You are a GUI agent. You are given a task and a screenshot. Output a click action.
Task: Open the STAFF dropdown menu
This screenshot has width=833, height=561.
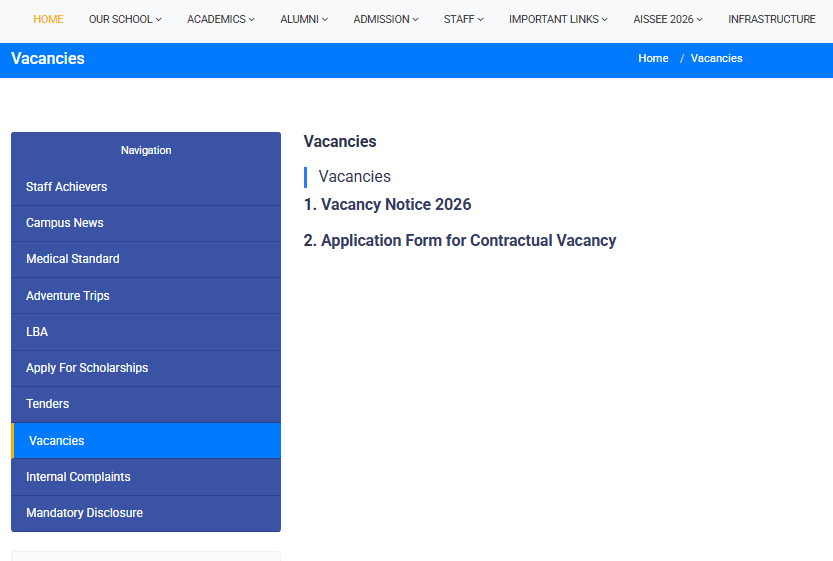pos(463,19)
